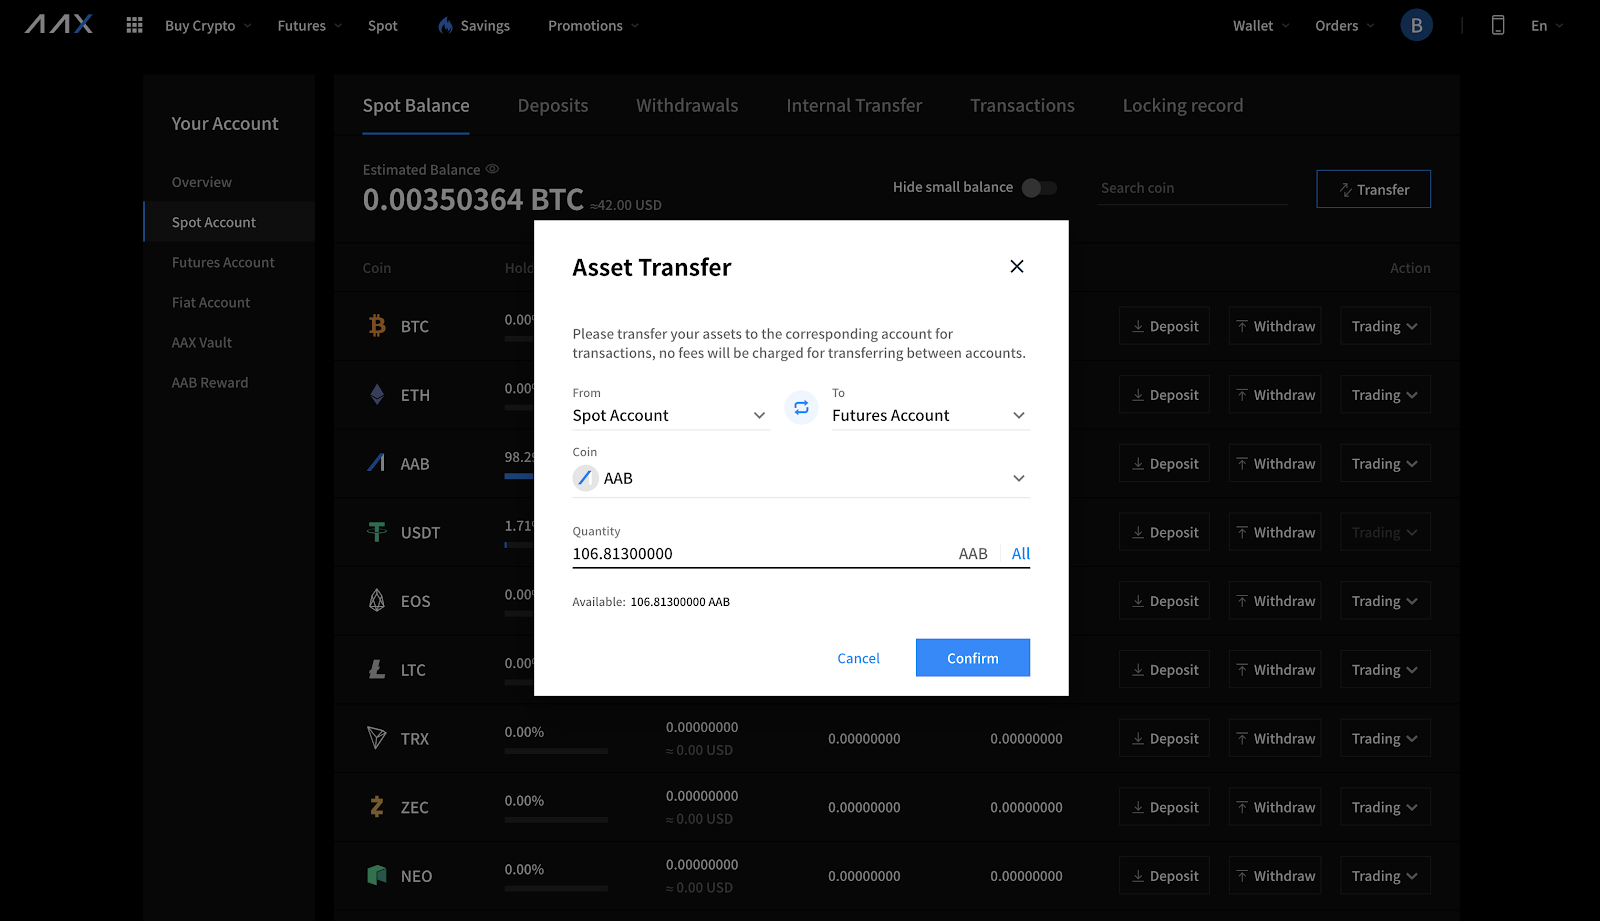Click the mobile app phone icon
Screen dimensions: 1600x921
(1498, 25)
